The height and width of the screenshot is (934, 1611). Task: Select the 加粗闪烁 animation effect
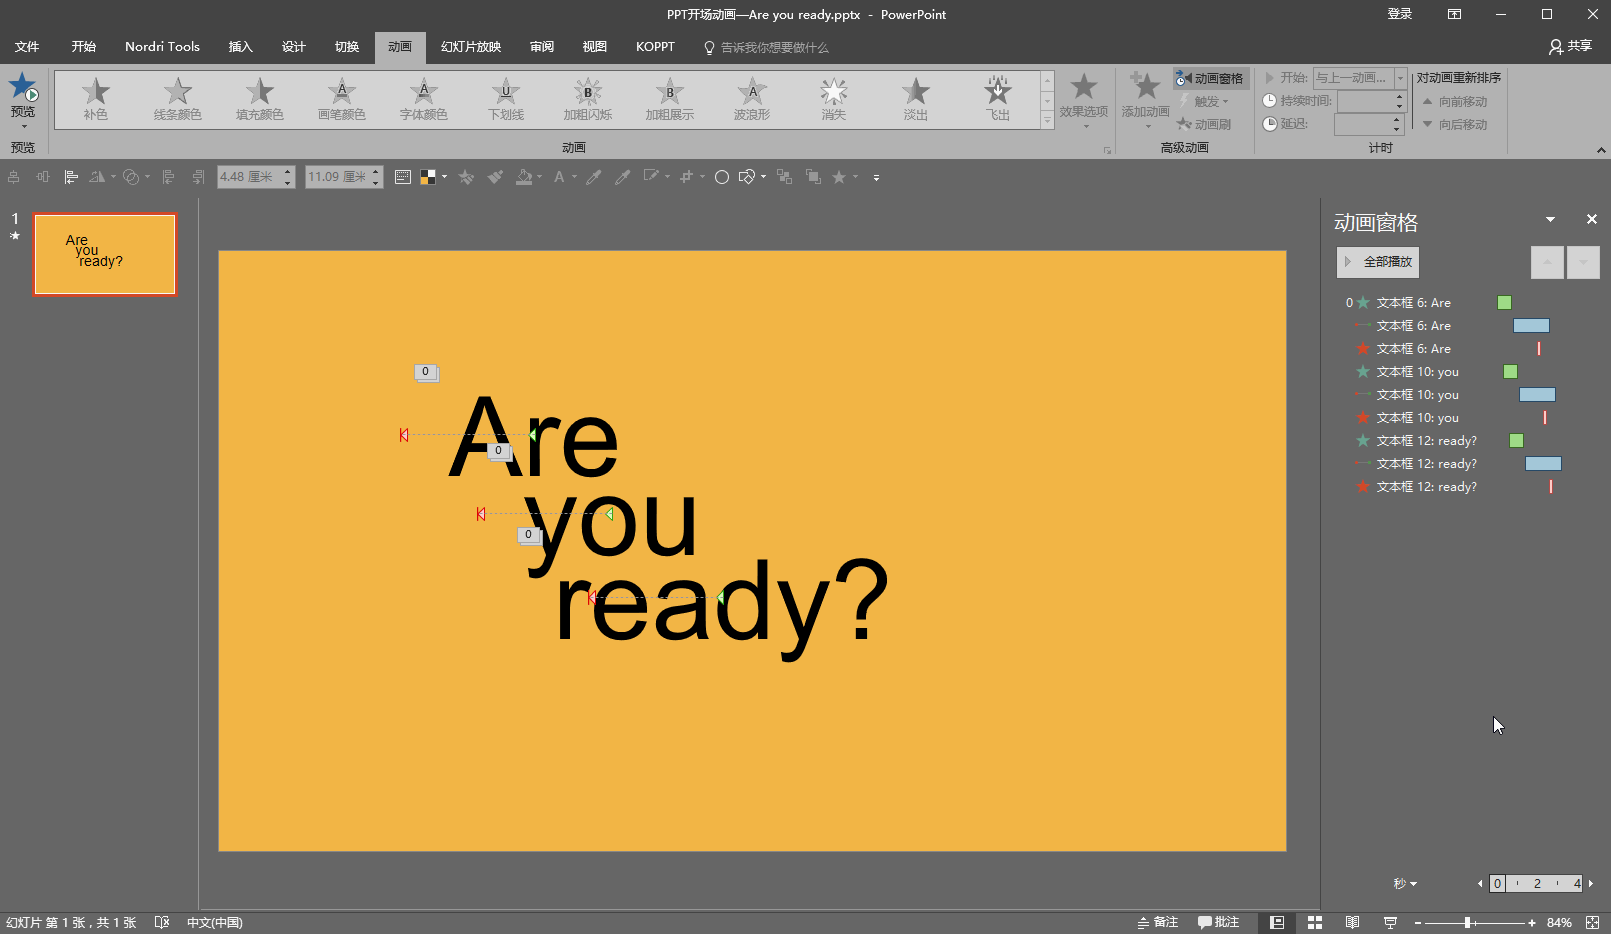[x=588, y=100]
